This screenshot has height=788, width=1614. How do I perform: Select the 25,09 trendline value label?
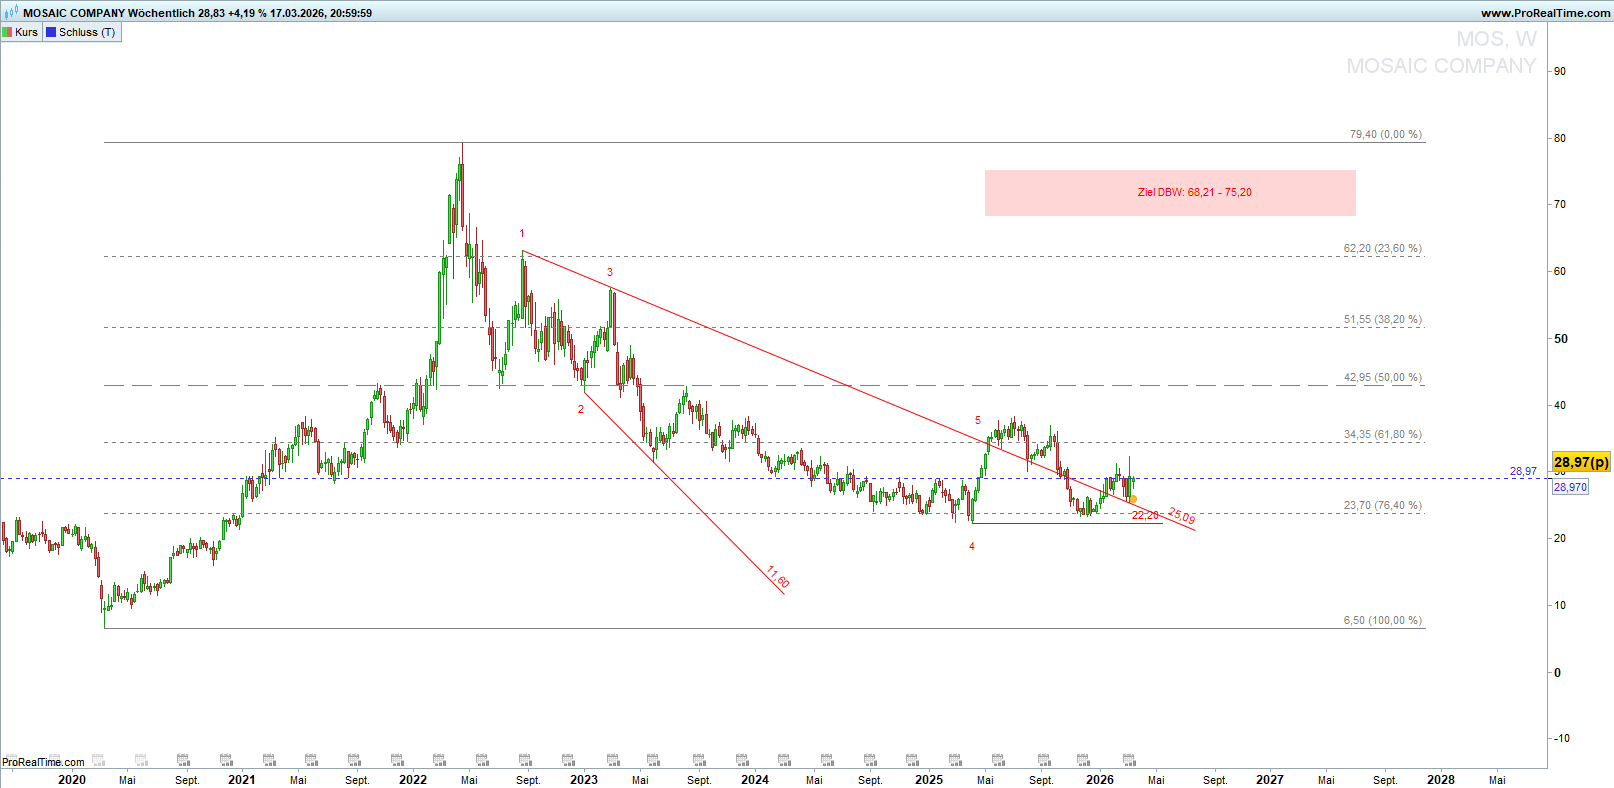[1181, 516]
